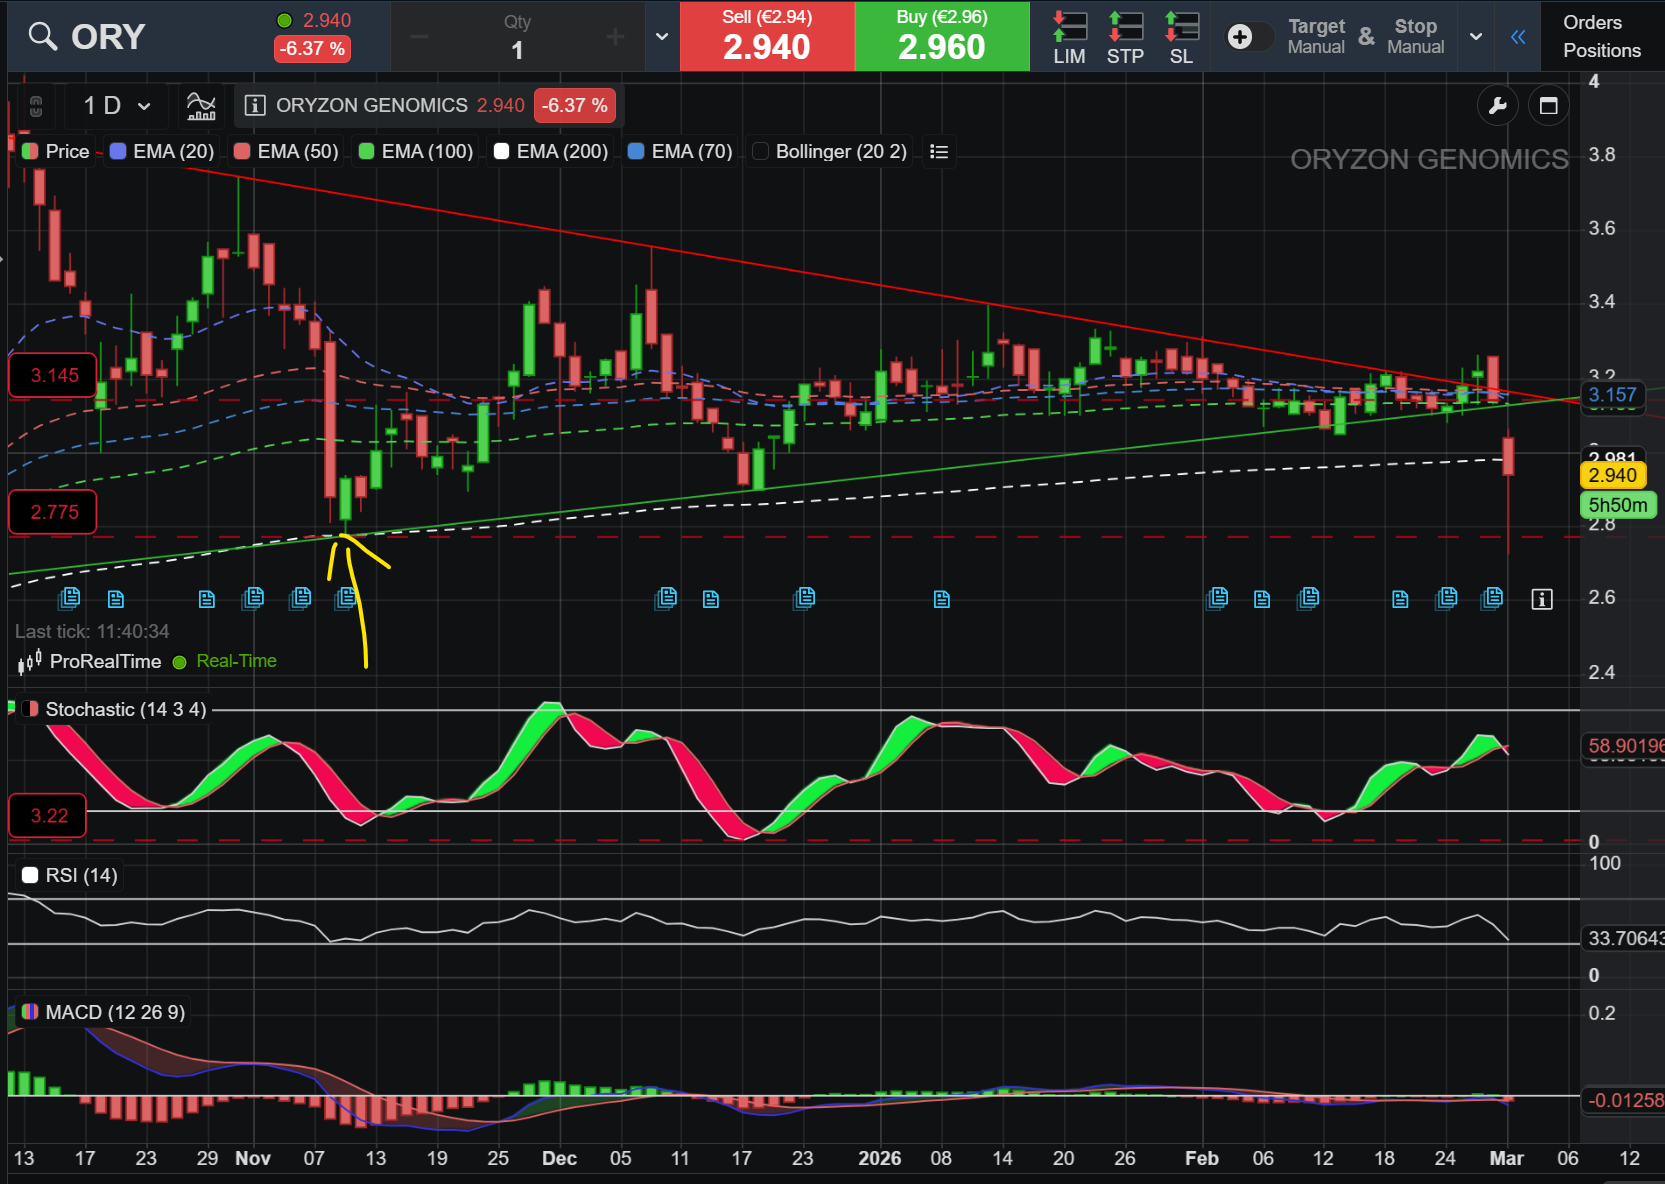Click the Buy (€2.96) button
This screenshot has width=1665, height=1184.
pos(942,36)
